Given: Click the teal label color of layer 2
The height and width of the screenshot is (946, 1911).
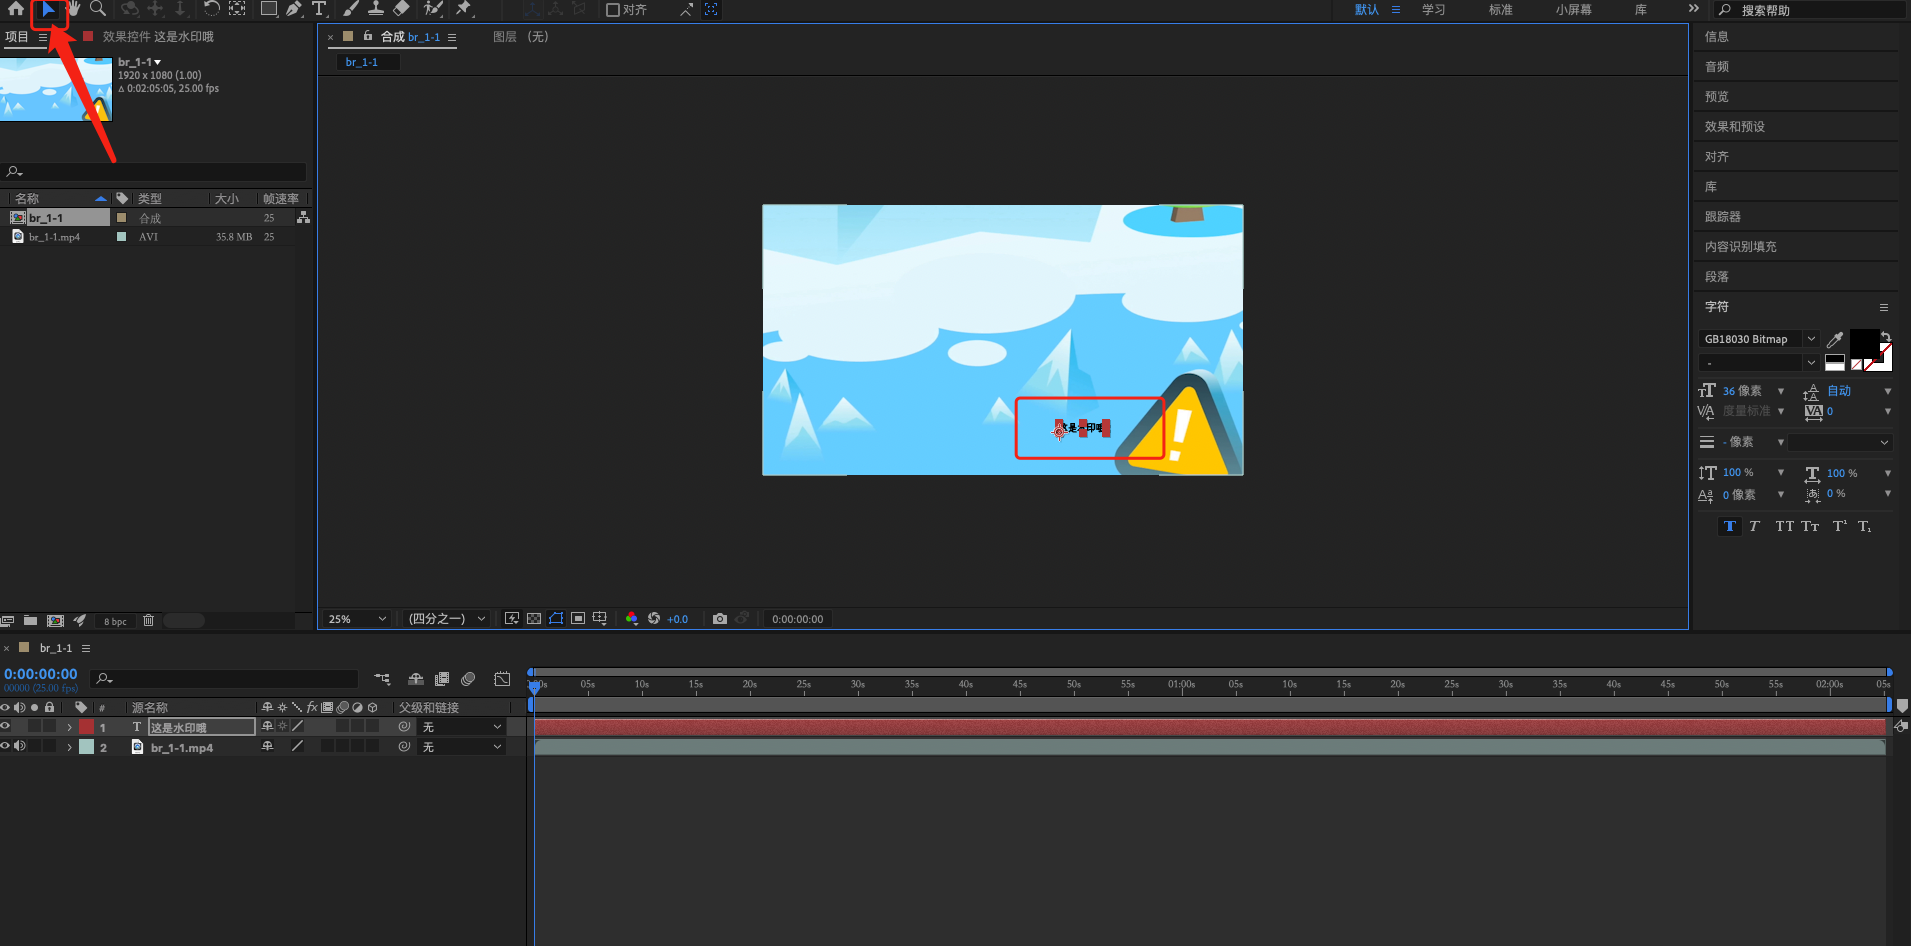Looking at the screenshot, I should pyautogui.click(x=86, y=747).
